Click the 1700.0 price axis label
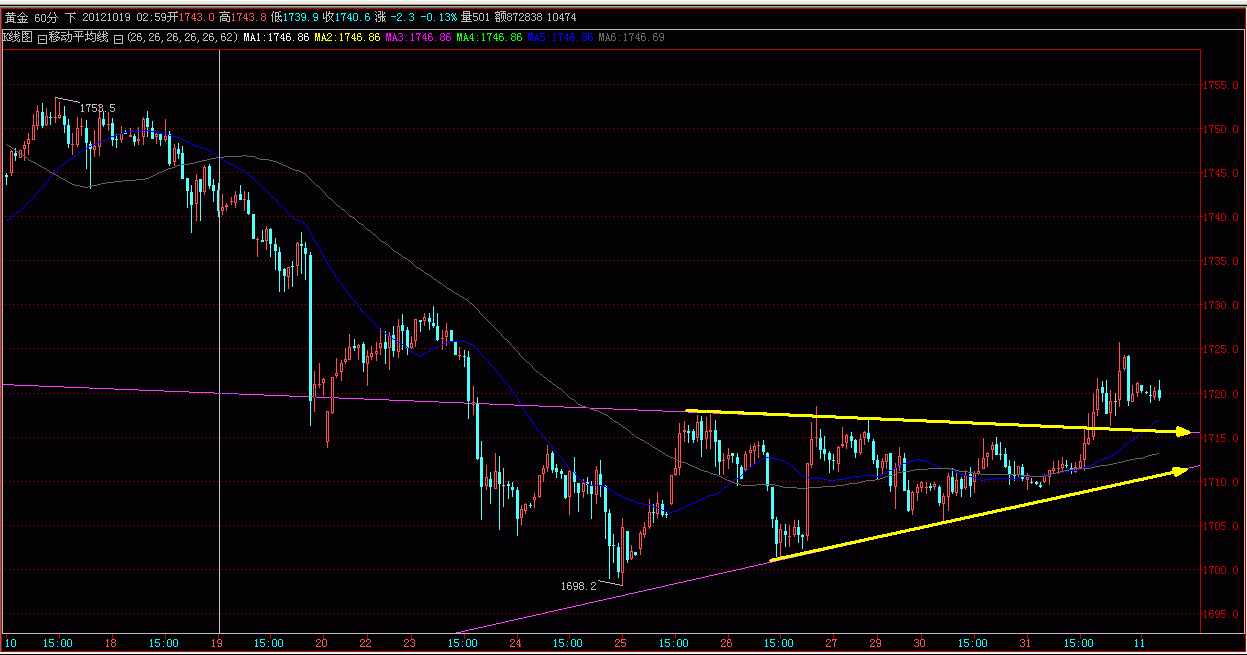Image resolution: width=1247 pixels, height=655 pixels. tap(1220, 570)
